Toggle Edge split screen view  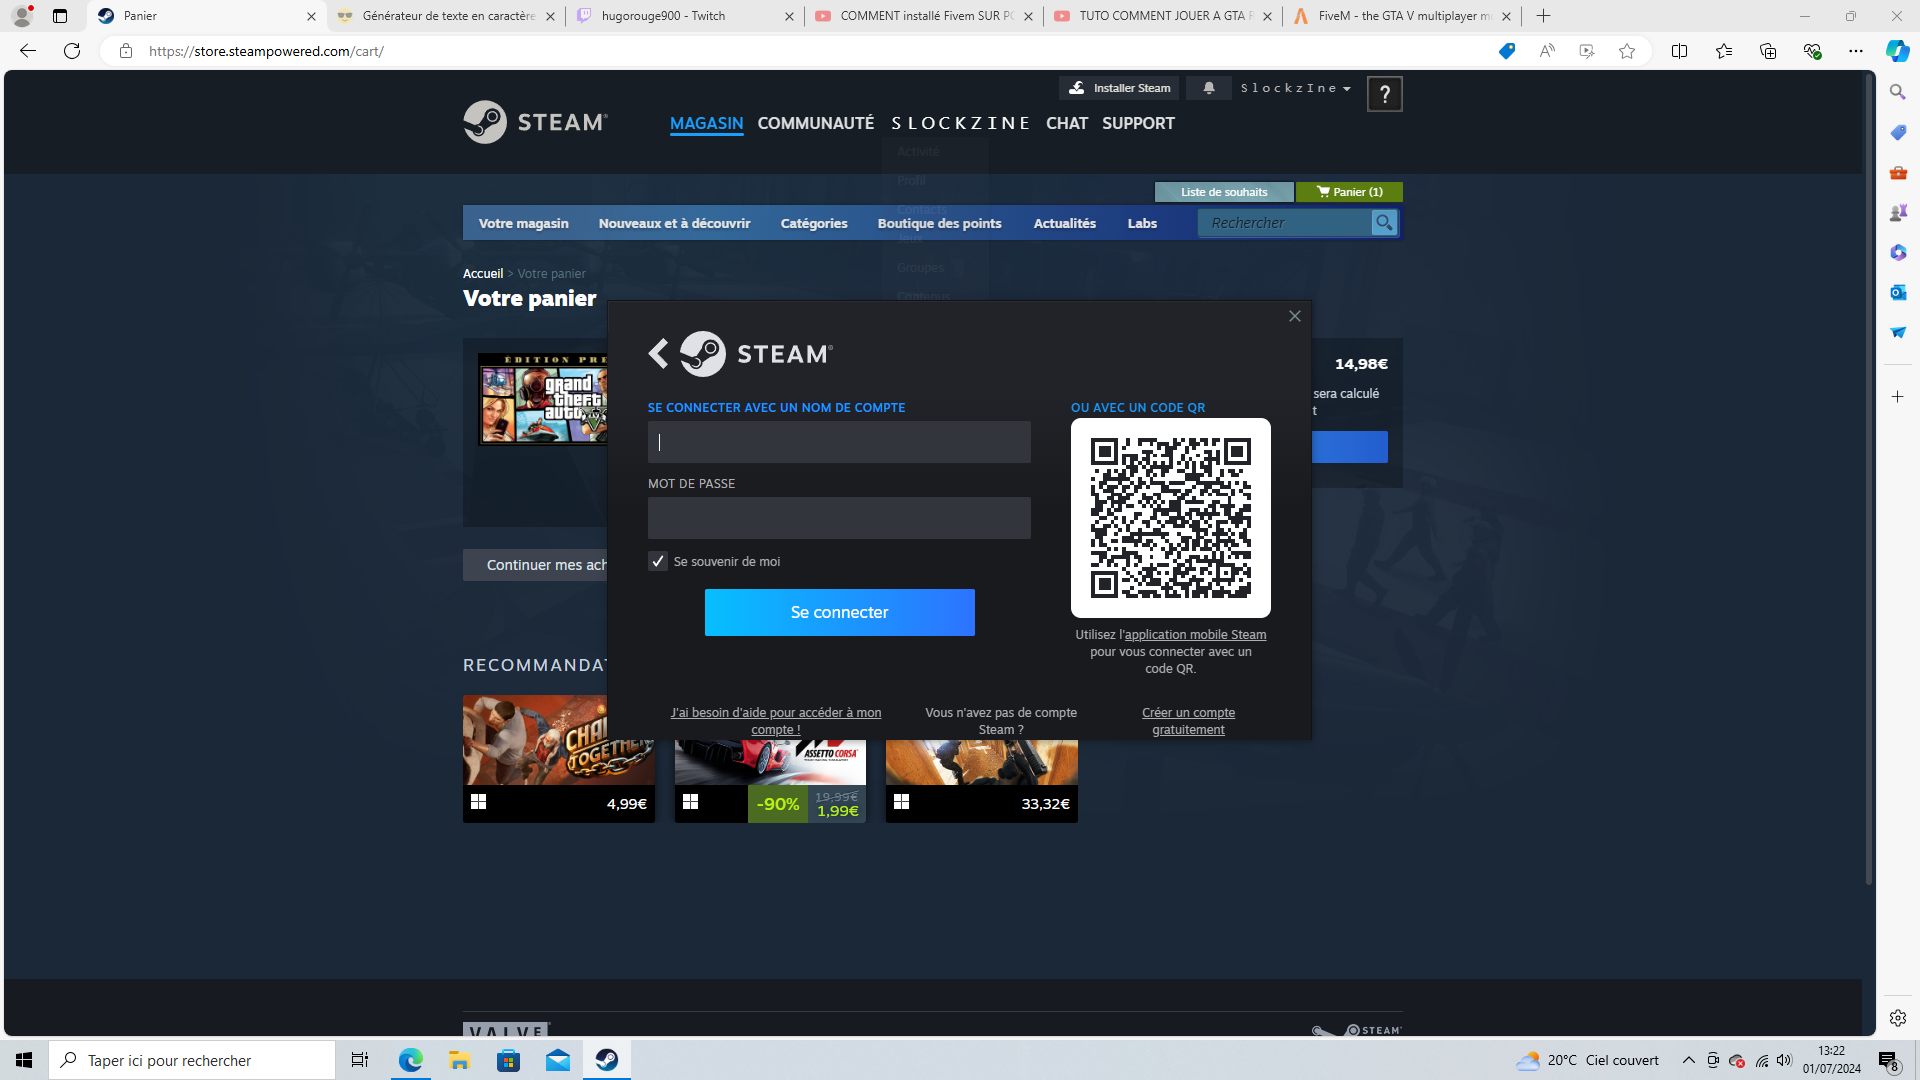pyautogui.click(x=1679, y=51)
